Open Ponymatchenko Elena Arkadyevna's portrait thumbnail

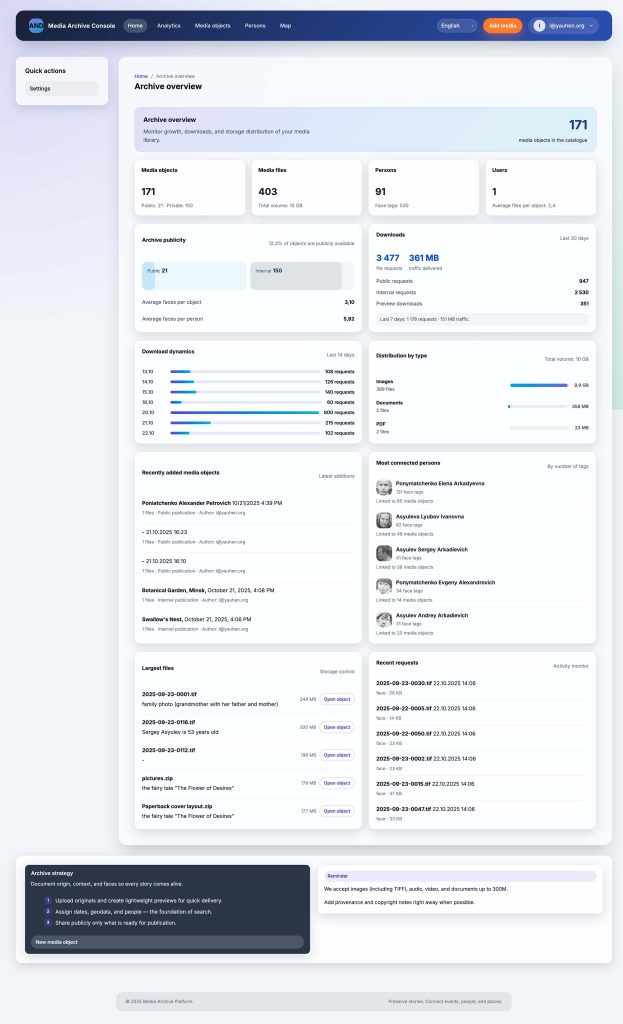click(x=384, y=487)
